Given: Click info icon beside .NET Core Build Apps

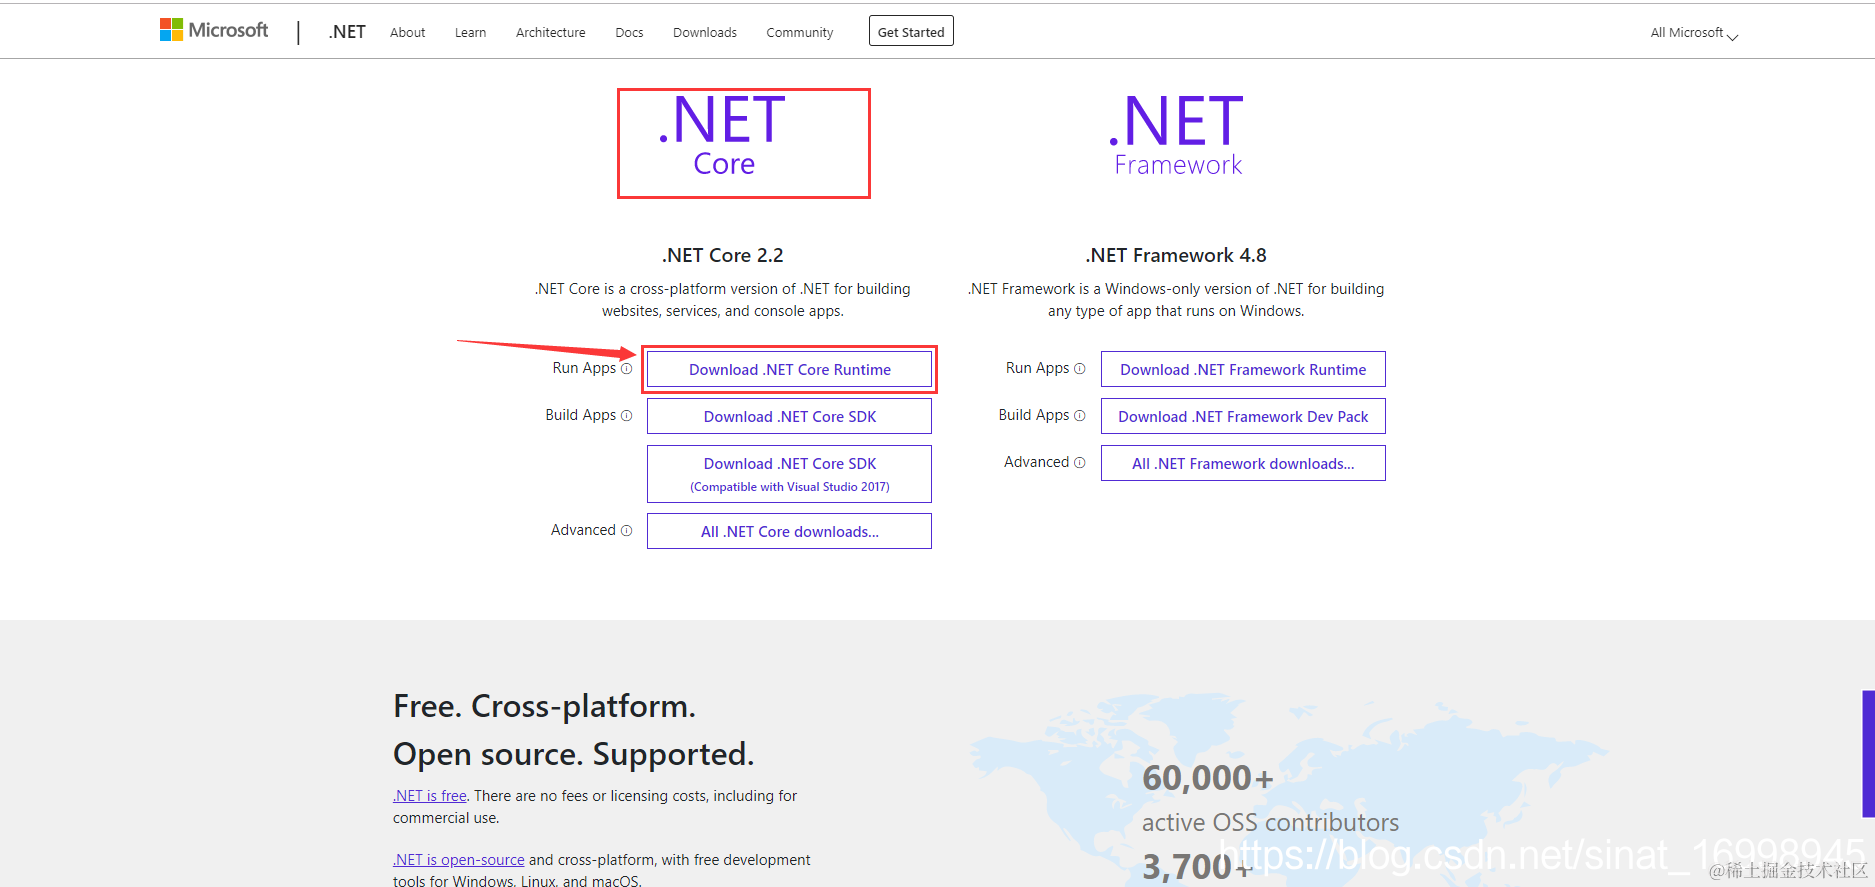Looking at the screenshot, I should (627, 416).
